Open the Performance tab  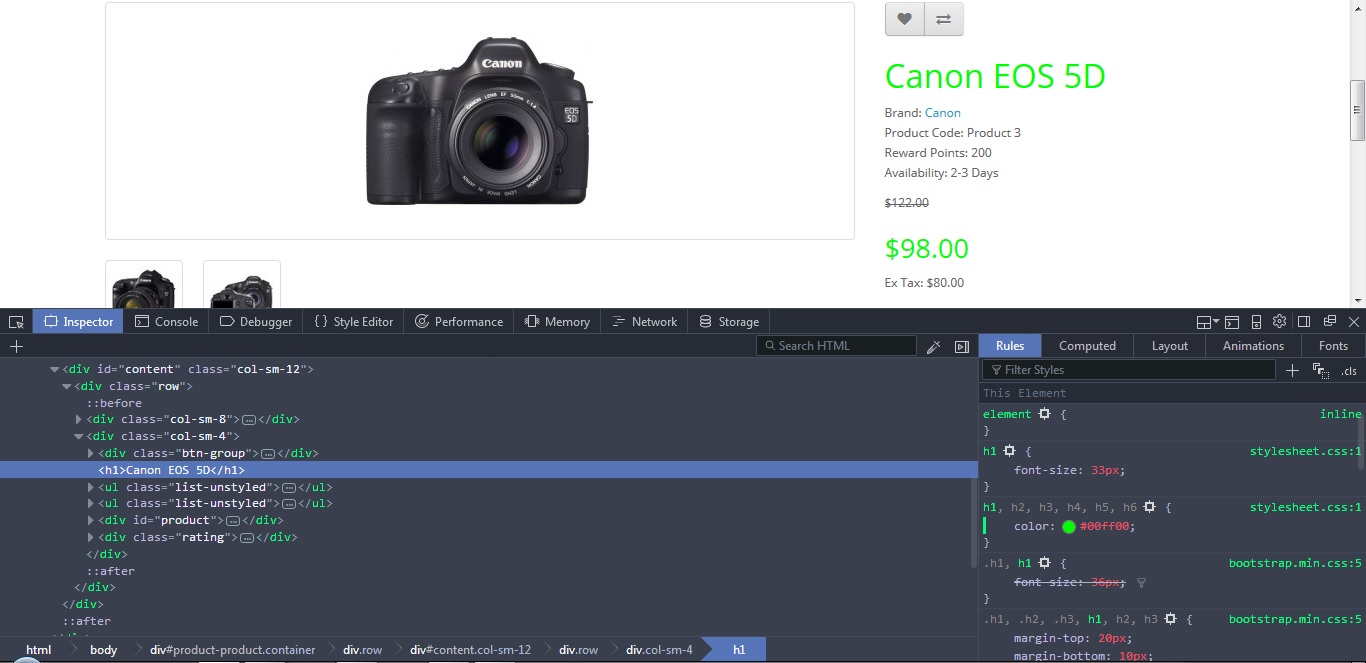click(x=458, y=322)
